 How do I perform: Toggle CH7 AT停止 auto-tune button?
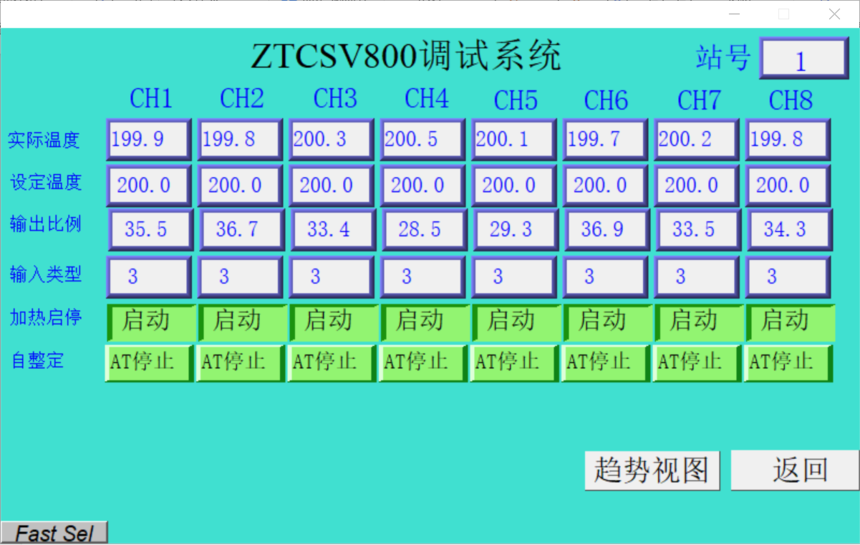[697, 362]
